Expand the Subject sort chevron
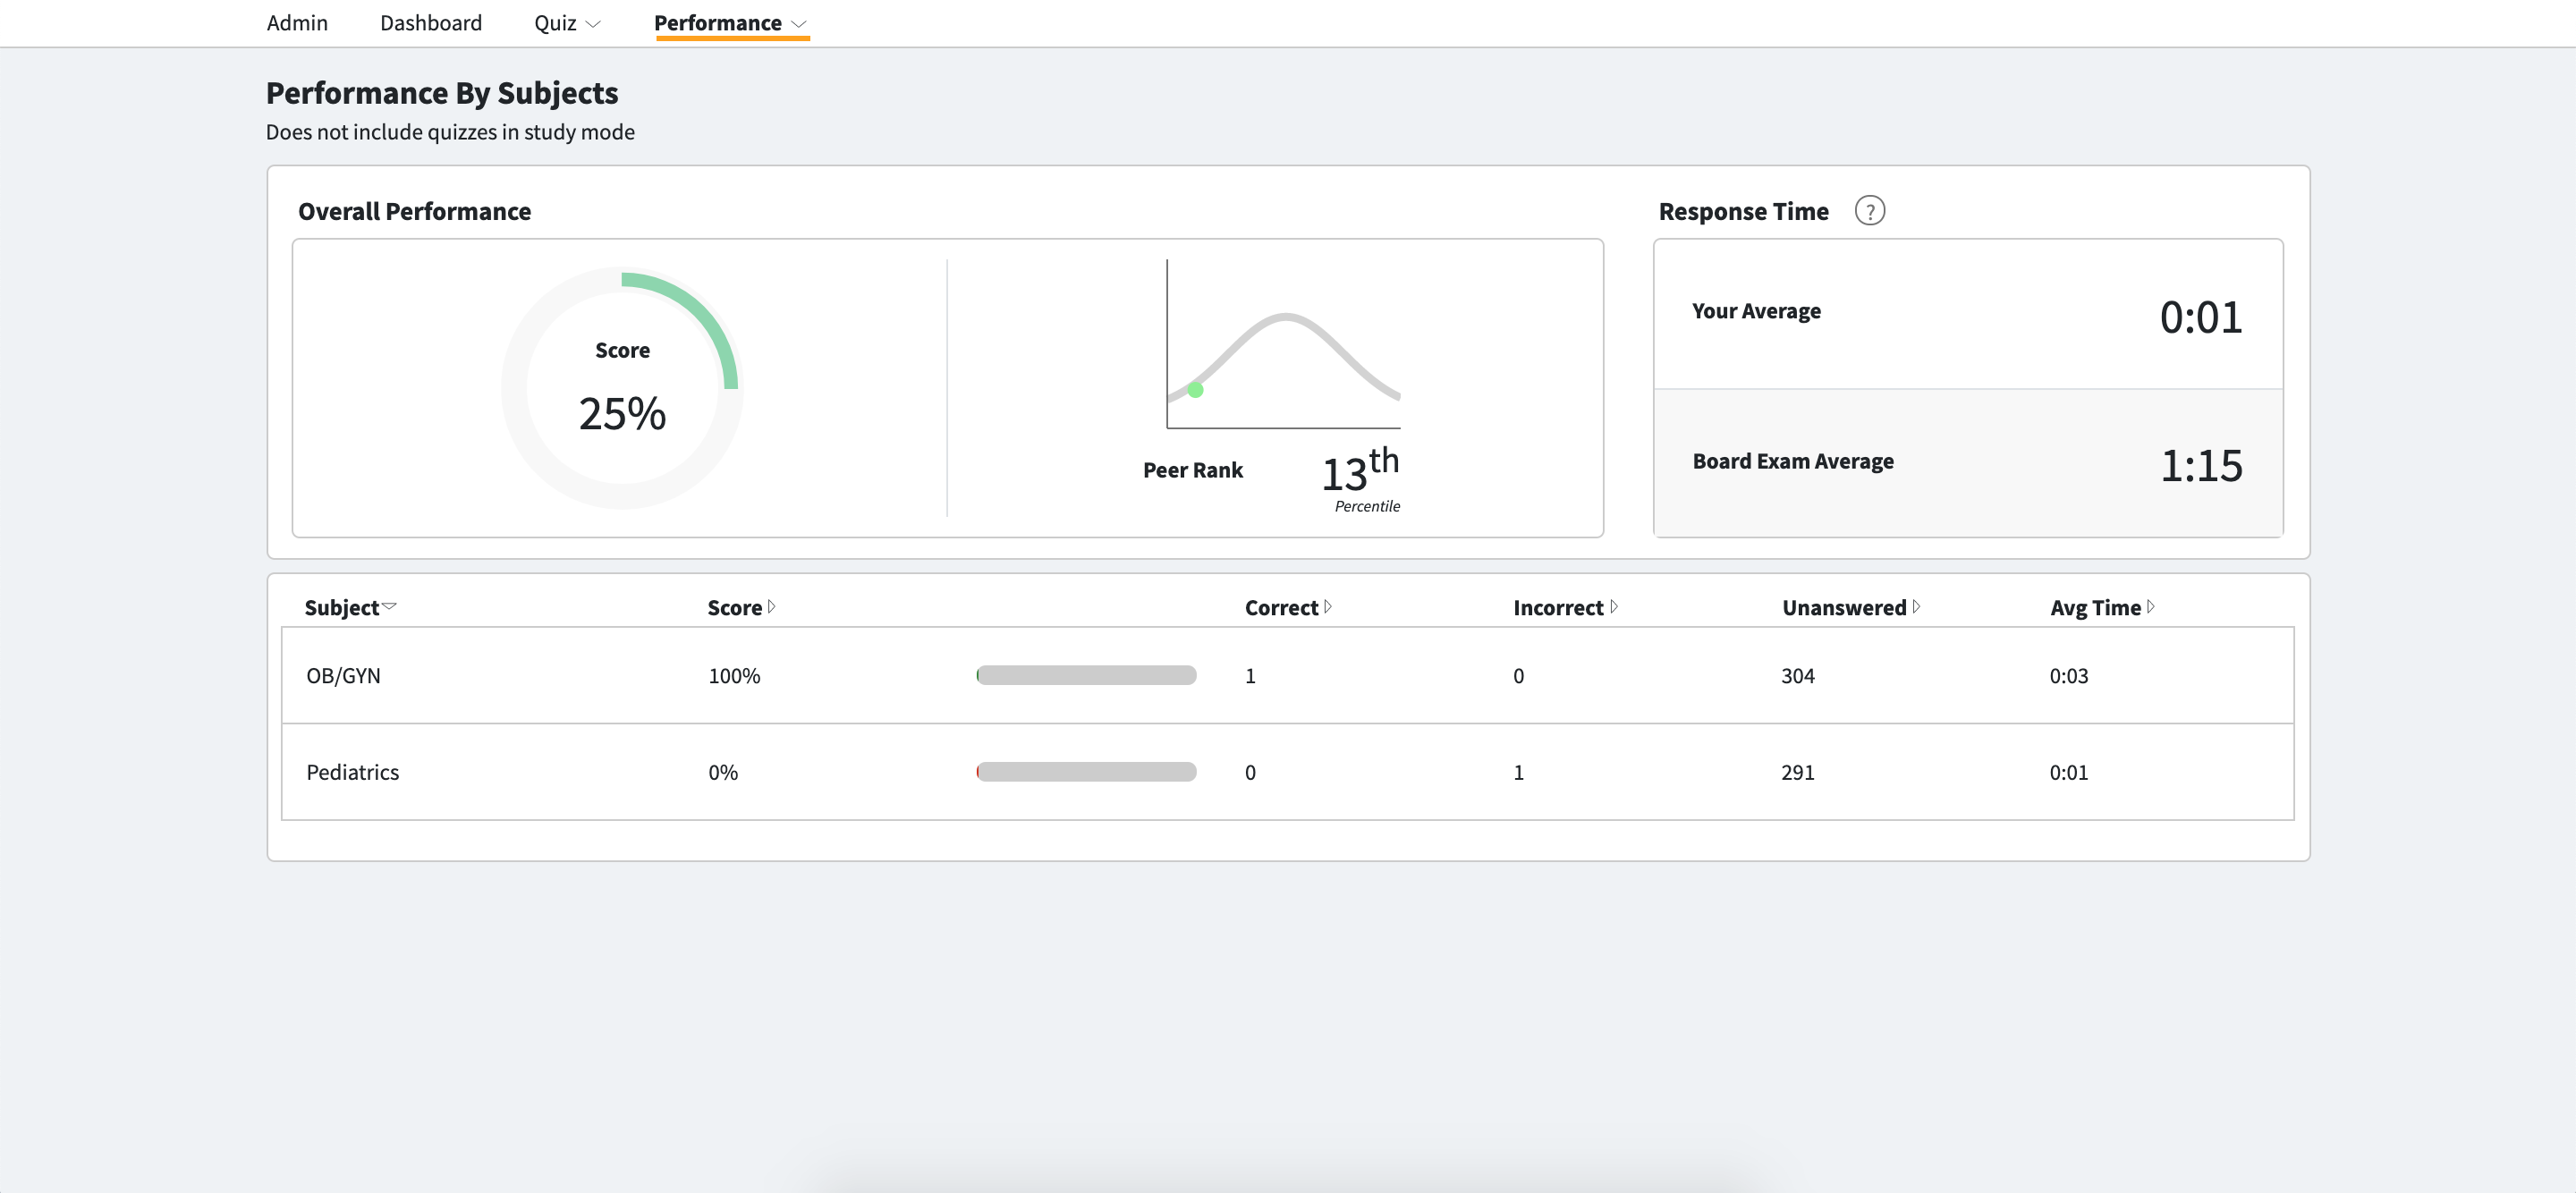Image resolution: width=2576 pixels, height=1193 pixels. coord(391,606)
